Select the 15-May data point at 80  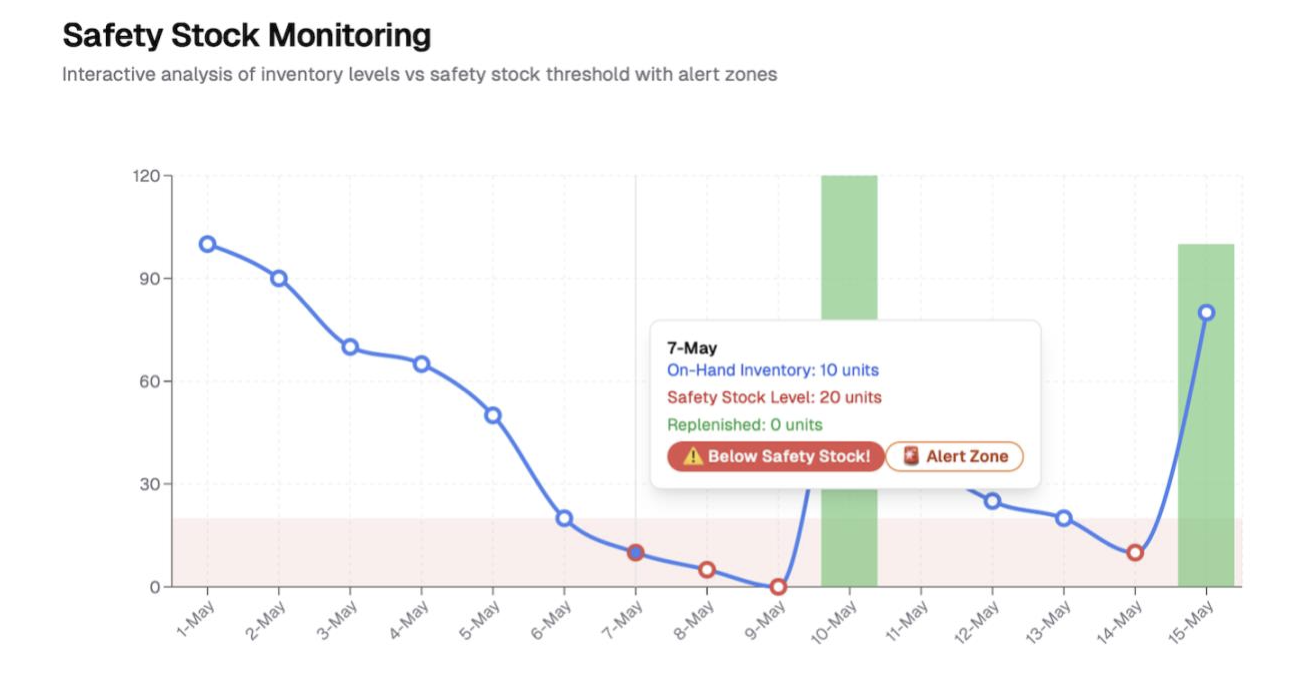coord(1206,313)
